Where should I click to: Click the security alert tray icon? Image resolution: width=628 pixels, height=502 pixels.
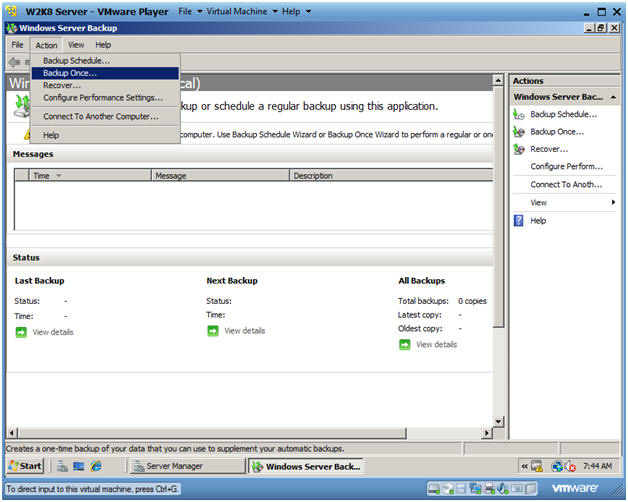point(537,466)
